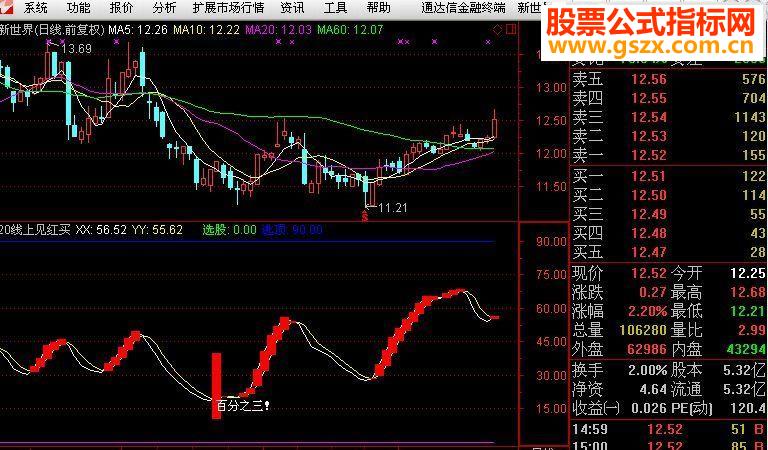Click the 逃顶: 90.00 indicator label

[292, 230]
